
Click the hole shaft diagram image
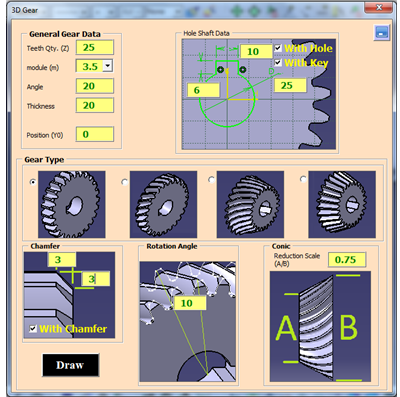point(259,94)
